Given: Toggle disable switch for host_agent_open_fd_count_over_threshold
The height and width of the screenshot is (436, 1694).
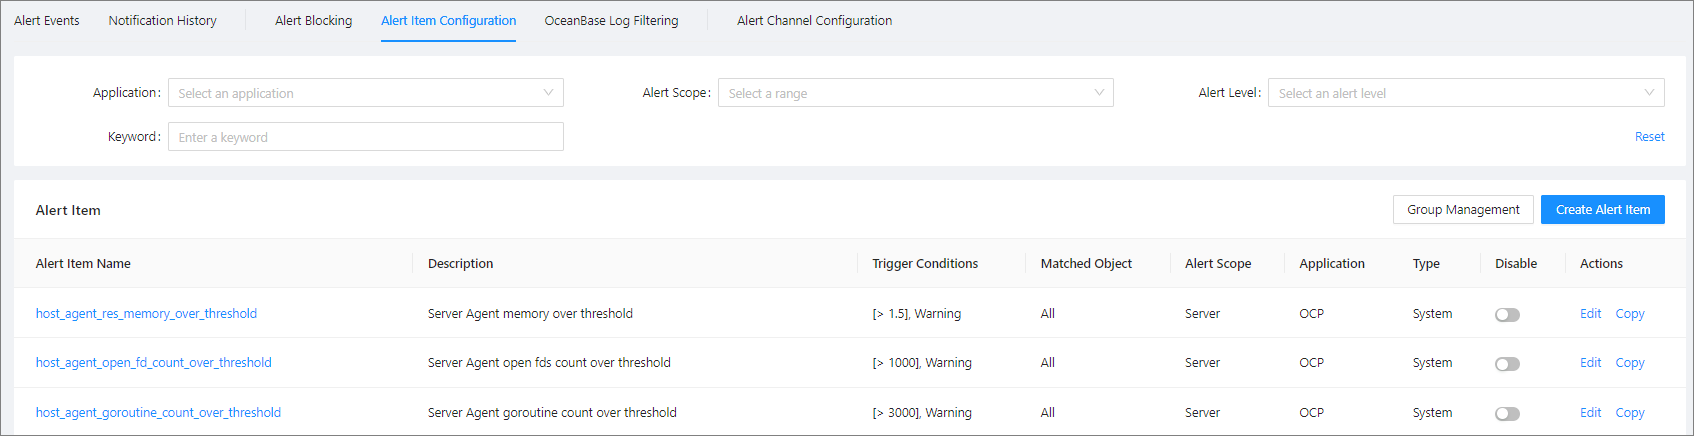Looking at the screenshot, I should pyautogui.click(x=1507, y=364).
